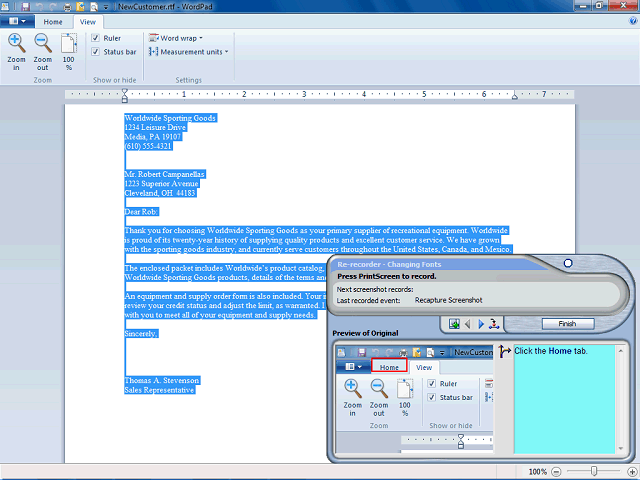Click the printer icon in WordPad's title bar
The image size is (640, 480).
click(67, 7)
